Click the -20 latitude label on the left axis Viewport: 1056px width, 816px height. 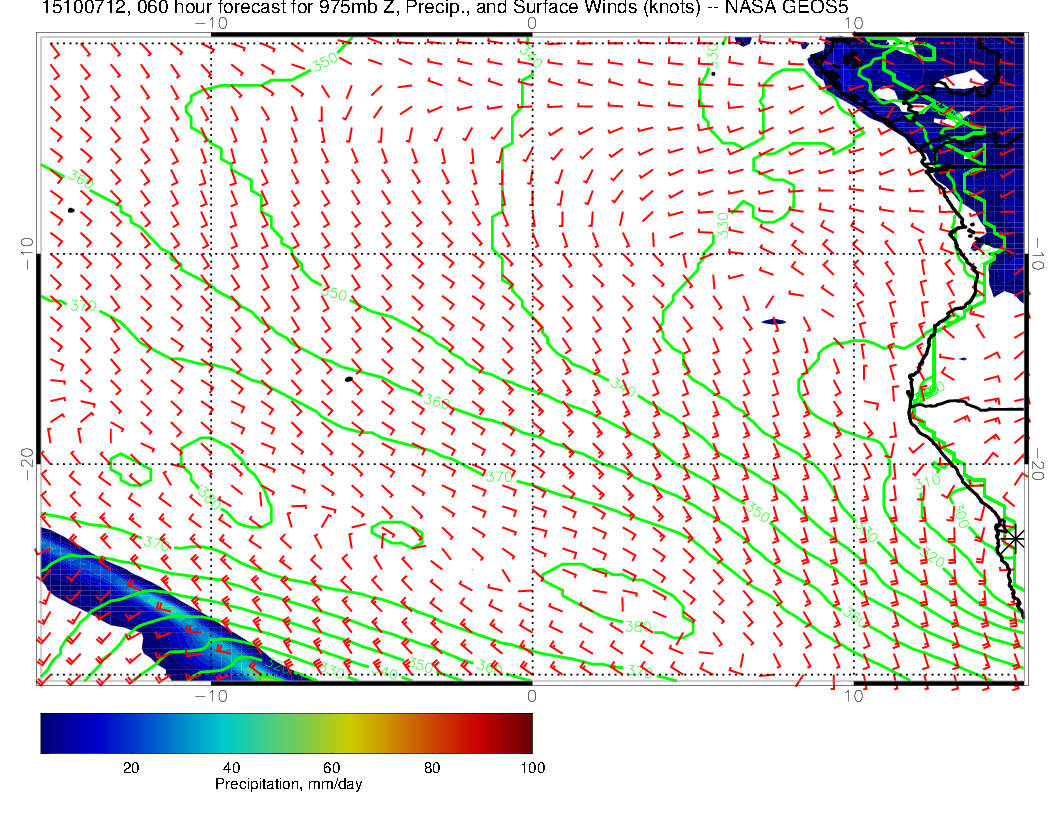click(x=27, y=463)
